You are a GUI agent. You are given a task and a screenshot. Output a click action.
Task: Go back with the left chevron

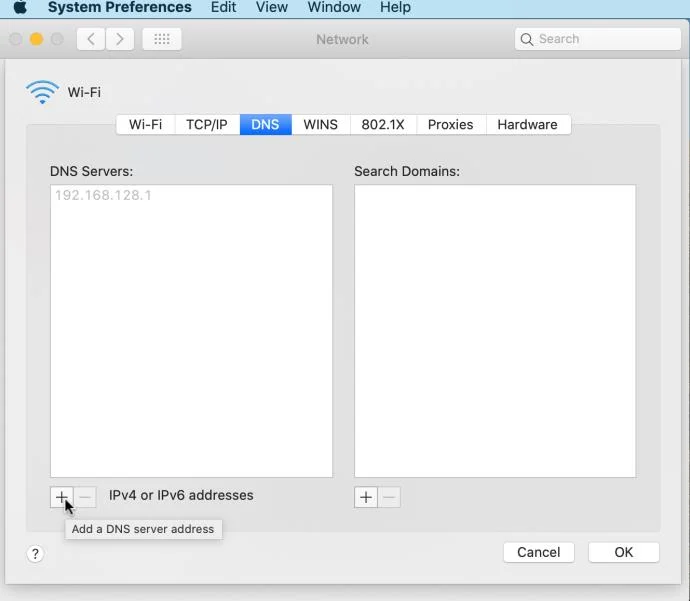coord(91,39)
